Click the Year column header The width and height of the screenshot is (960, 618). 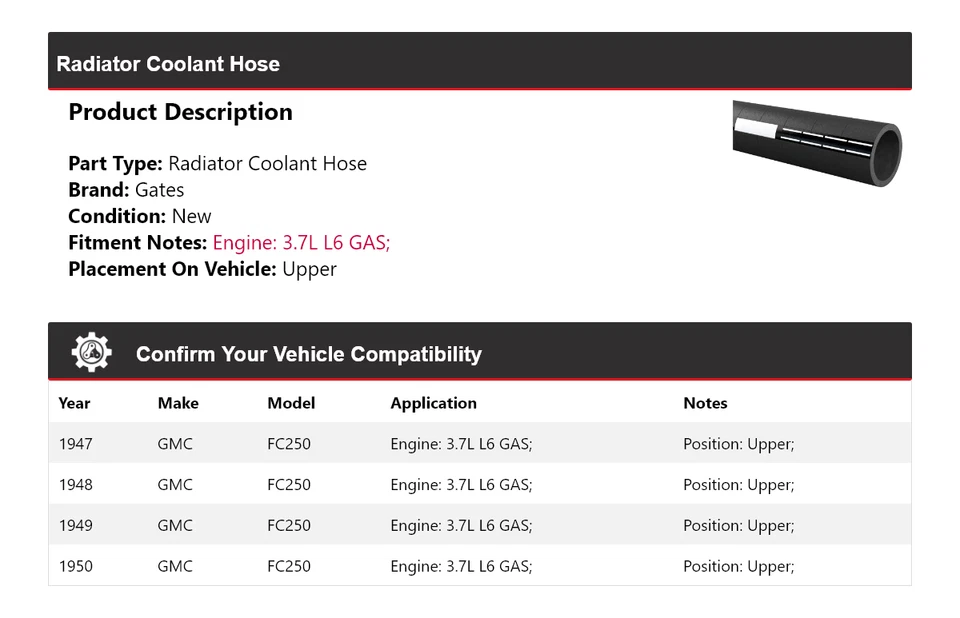tap(74, 403)
